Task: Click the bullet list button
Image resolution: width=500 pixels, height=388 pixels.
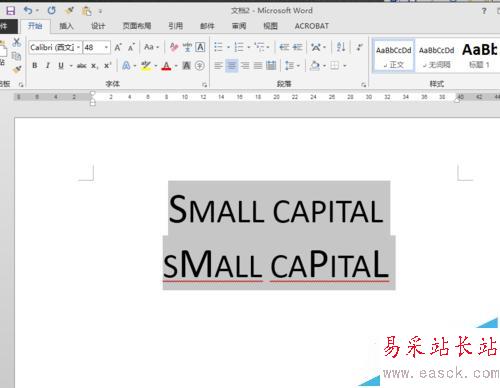Action: click(218, 47)
